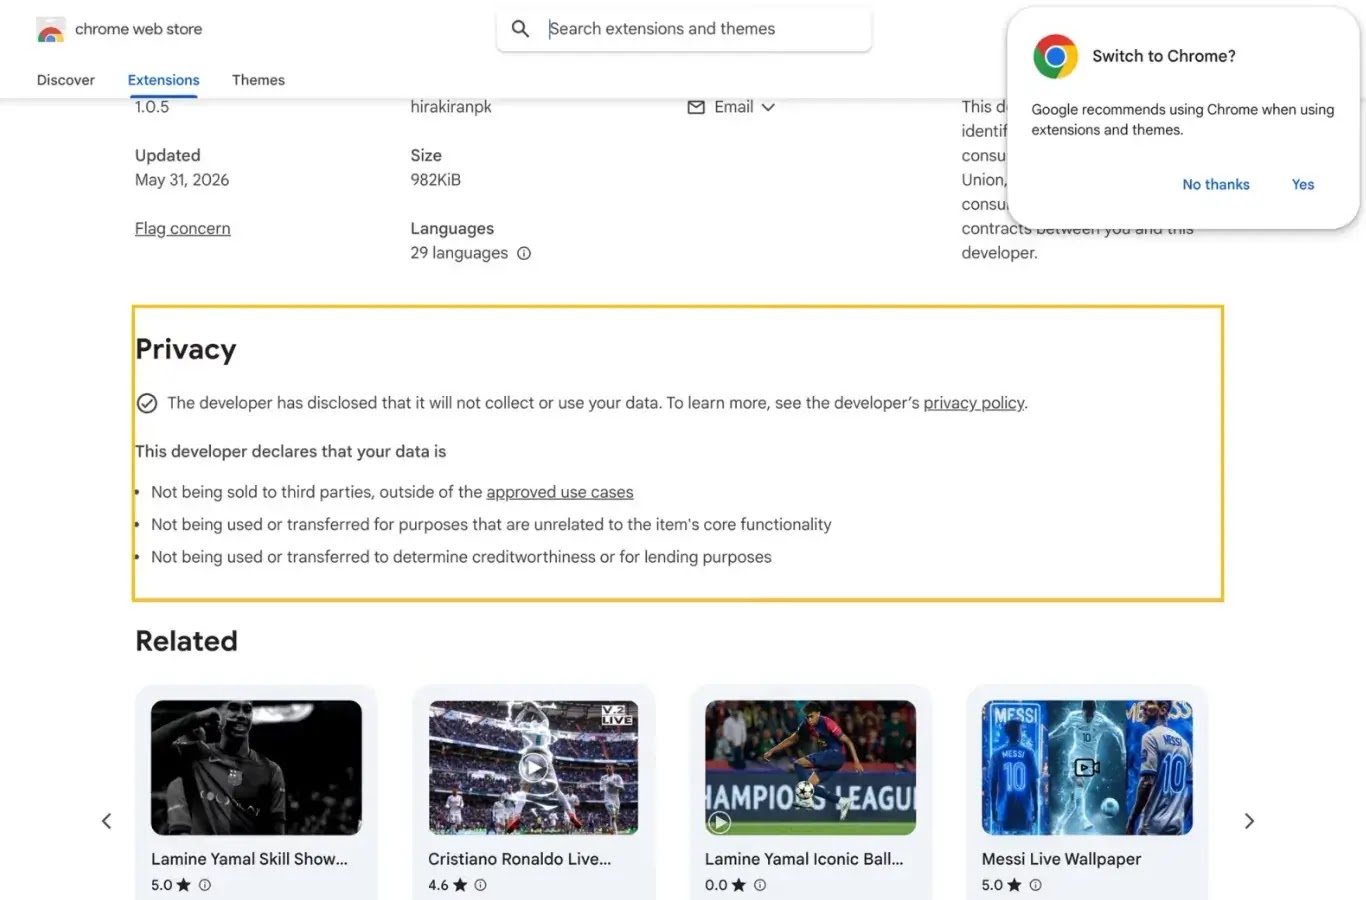The width and height of the screenshot is (1366, 900).
Task: Click the Privacy section heading
Action: click(186, 349)
